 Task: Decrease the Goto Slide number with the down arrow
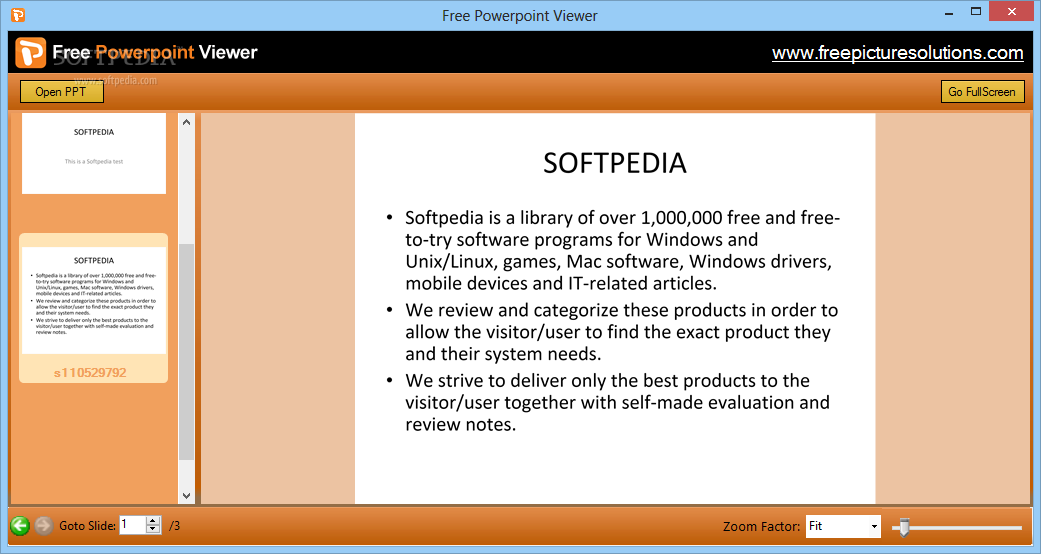[x=153, y=529]
